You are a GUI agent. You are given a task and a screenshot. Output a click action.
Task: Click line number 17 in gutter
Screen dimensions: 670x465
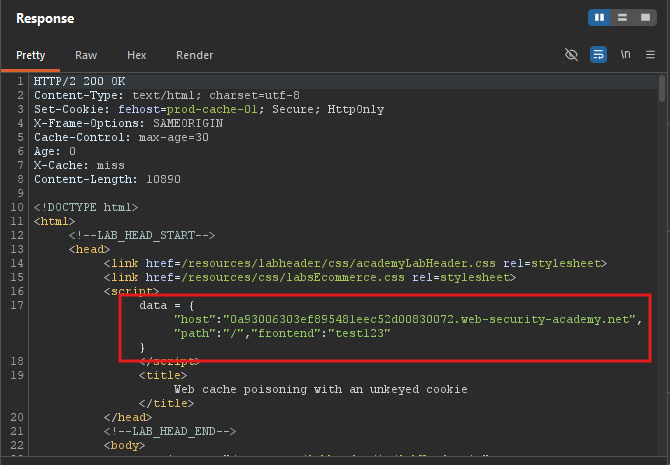17,305
